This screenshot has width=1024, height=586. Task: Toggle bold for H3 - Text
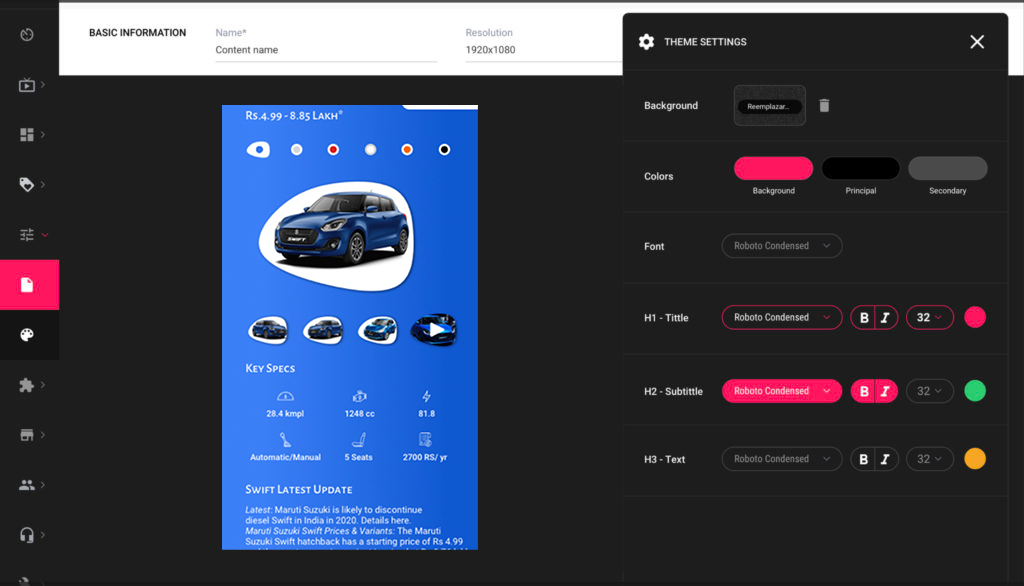[863, 459]
